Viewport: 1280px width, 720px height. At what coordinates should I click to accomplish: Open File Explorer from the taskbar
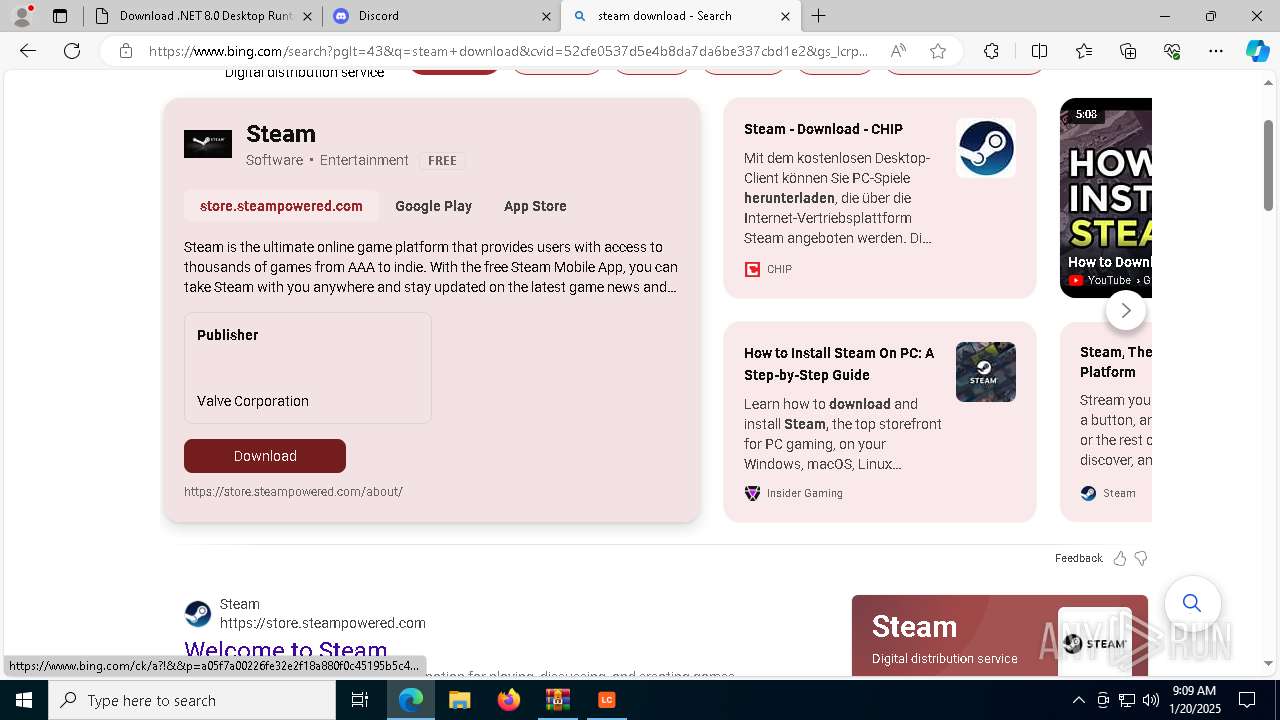click(x=459, y=700)
